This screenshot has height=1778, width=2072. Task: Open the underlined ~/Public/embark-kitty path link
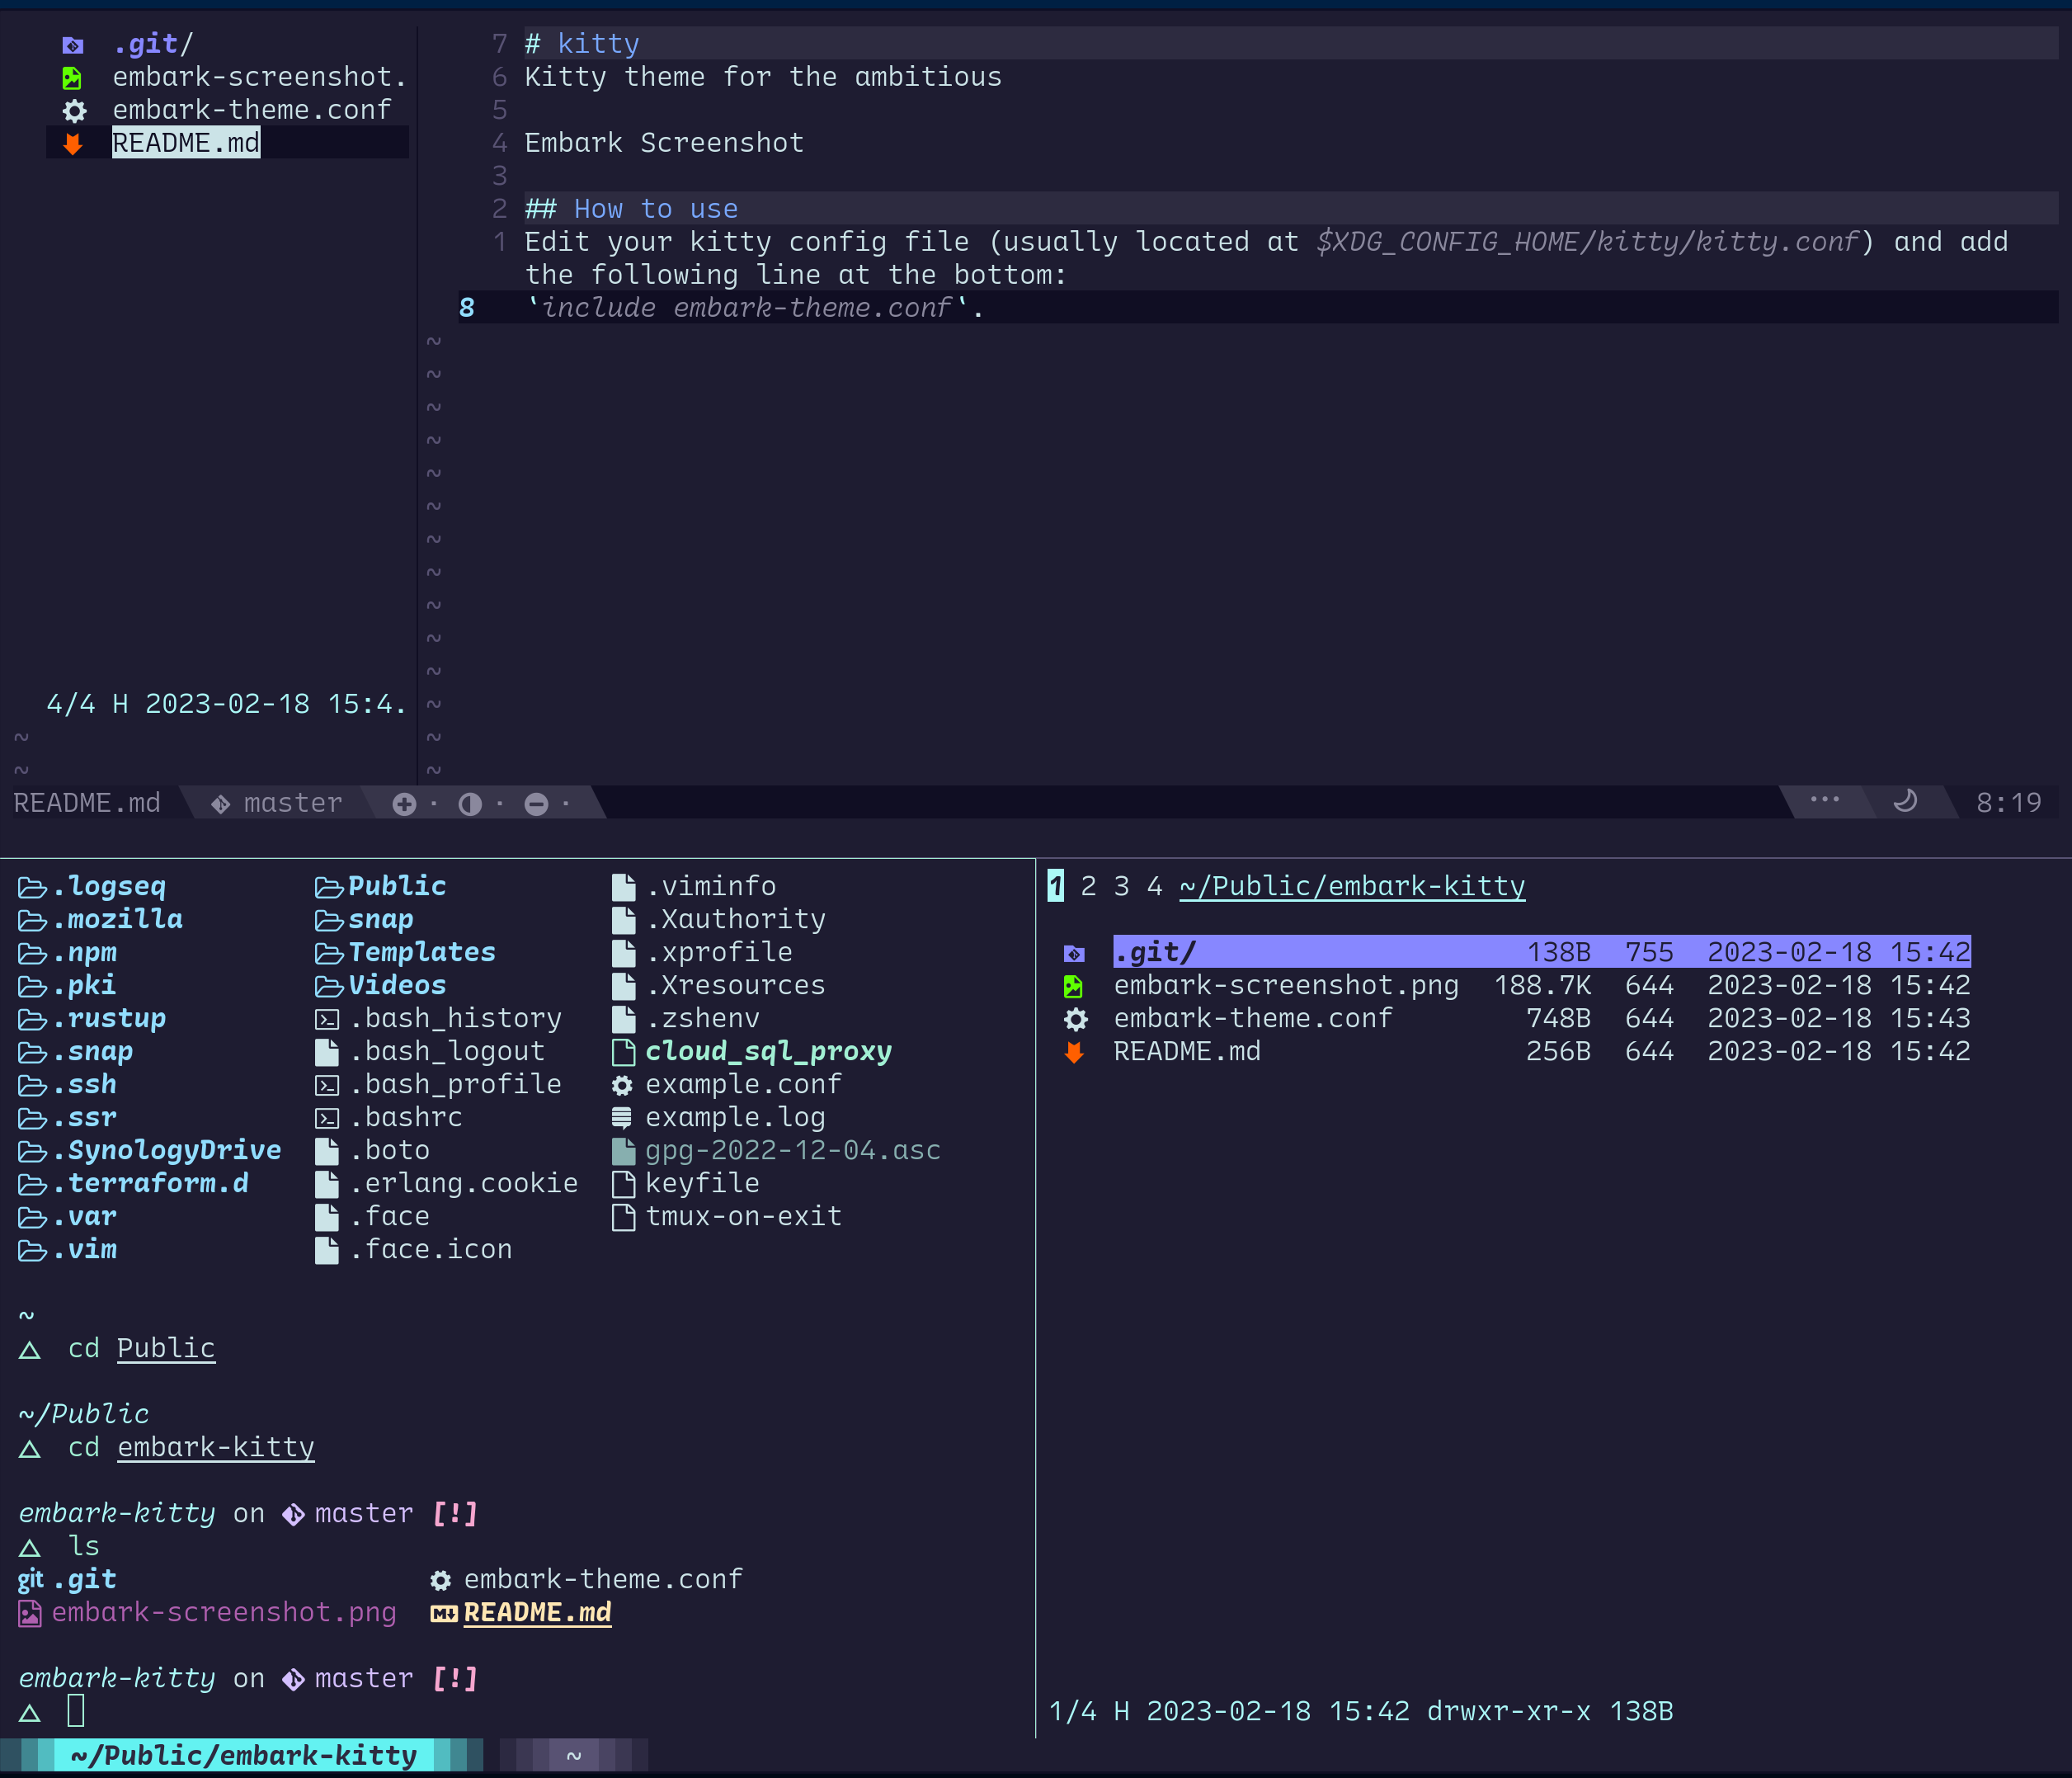pyautogui.click(x=1352, y=886)
